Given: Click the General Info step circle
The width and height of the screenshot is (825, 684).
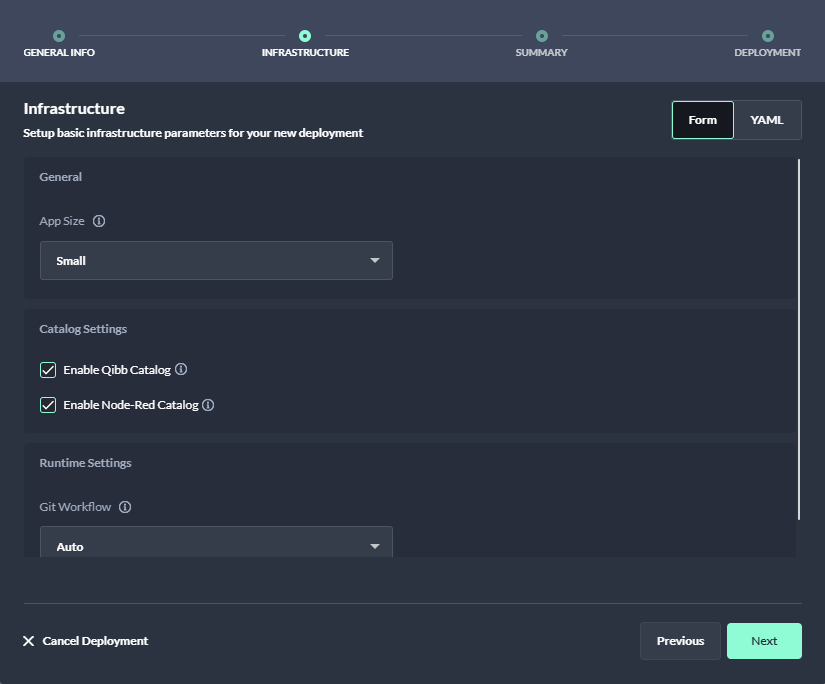Looking at the screenshot, I should click(x=59, y=36).
